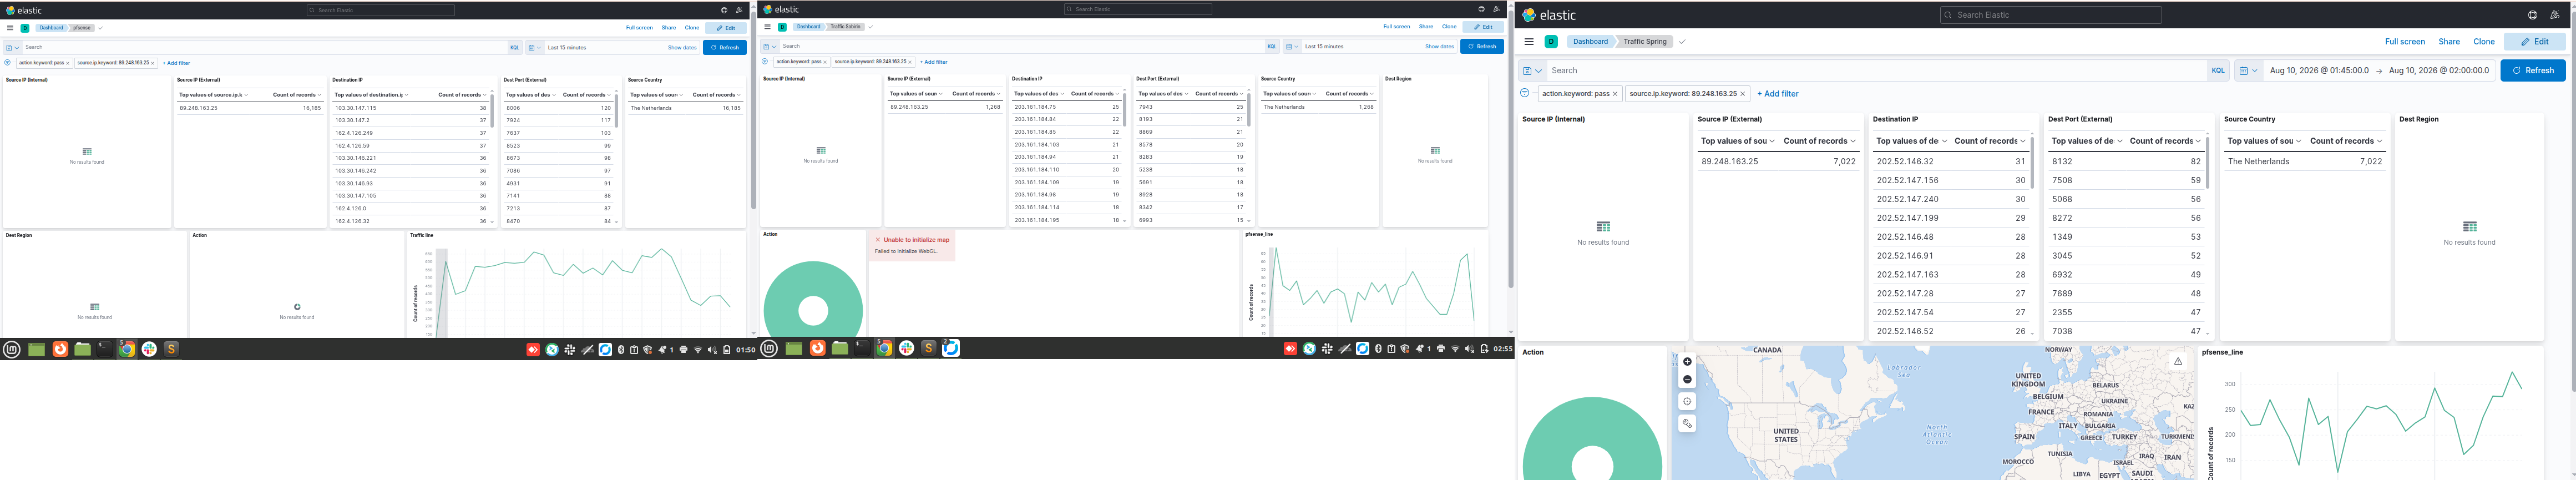Click start date 'Aug 10, 2026 @ 01:45:00.0'
Image resolution: width=2576 pixels, height=480 pixels.
pos(2319,71)
